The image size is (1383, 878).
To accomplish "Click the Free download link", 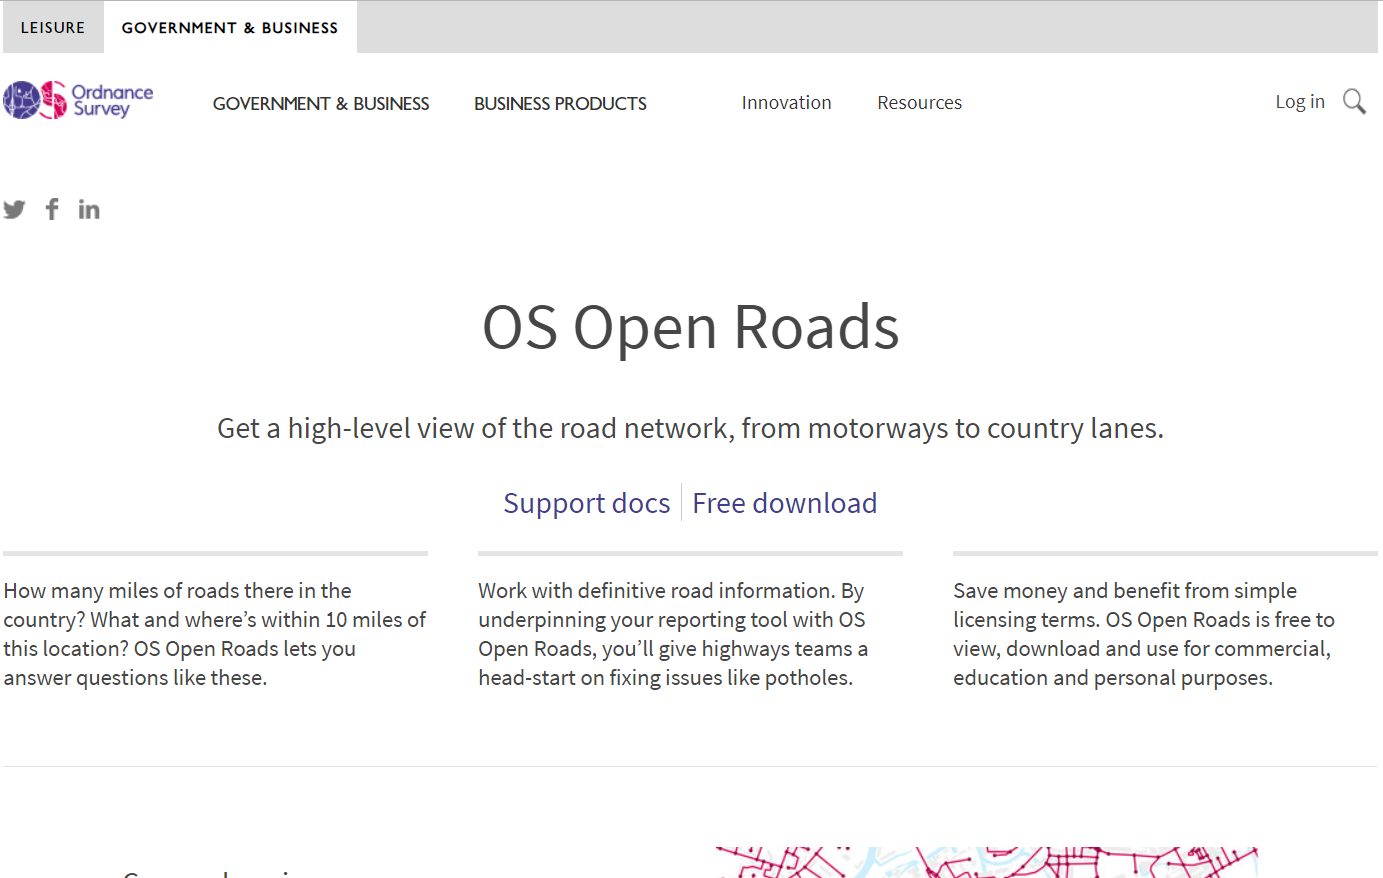I will click(x=785, y=503).
